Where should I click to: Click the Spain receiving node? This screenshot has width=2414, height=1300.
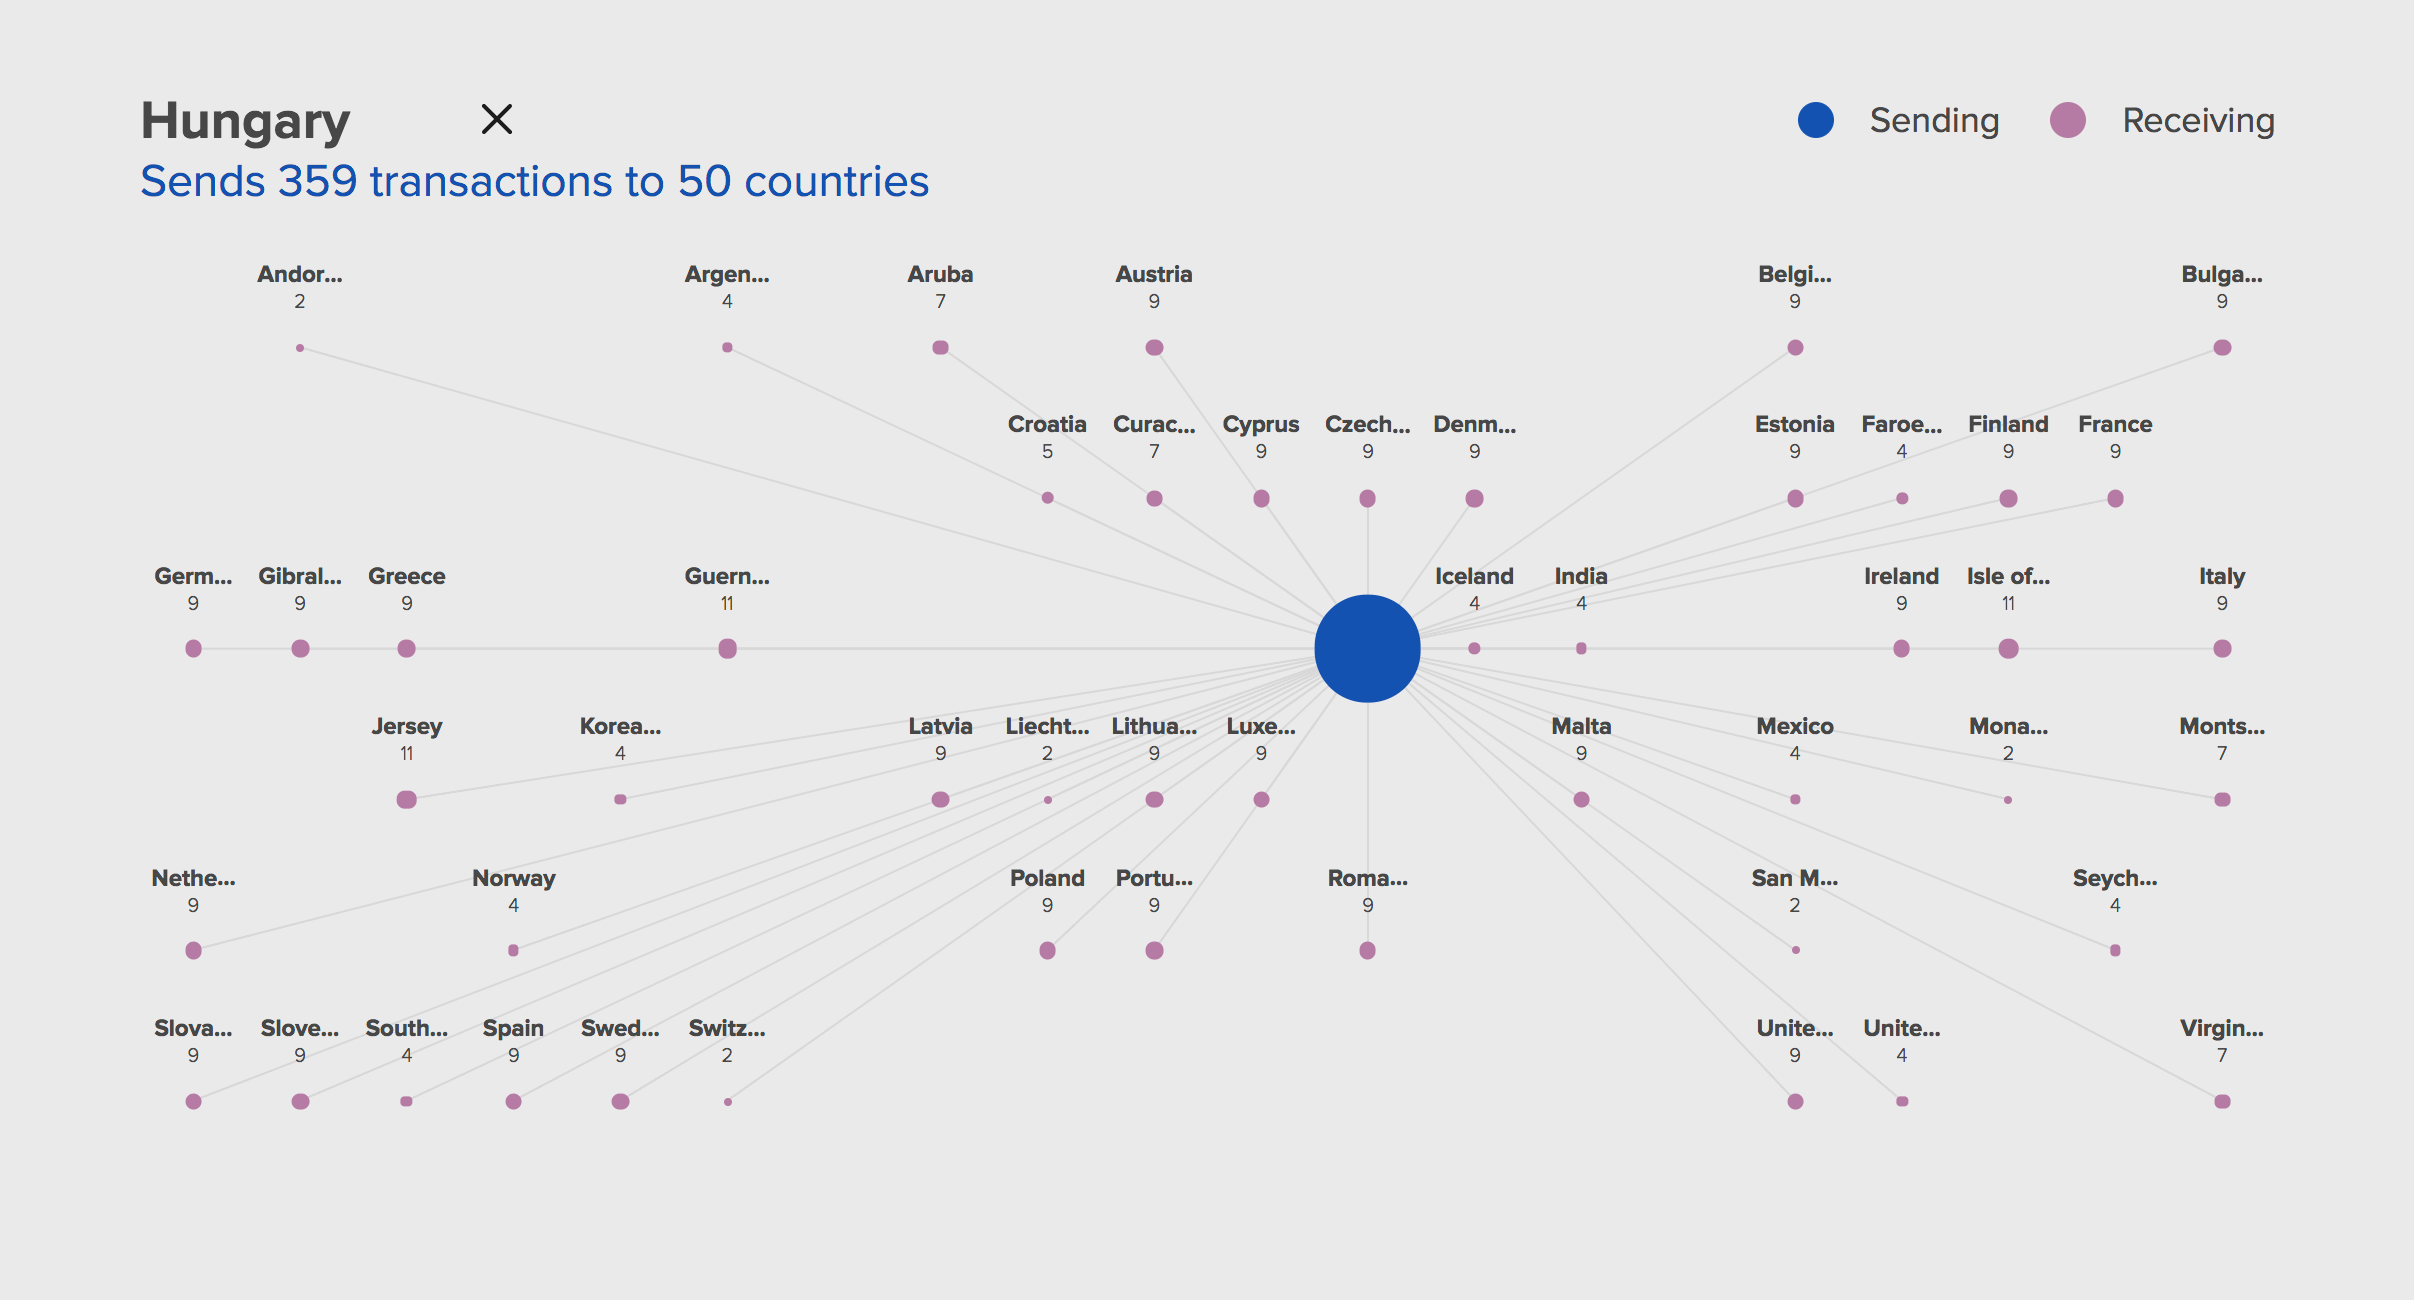pyautogui.click(x=513, y=1101)
